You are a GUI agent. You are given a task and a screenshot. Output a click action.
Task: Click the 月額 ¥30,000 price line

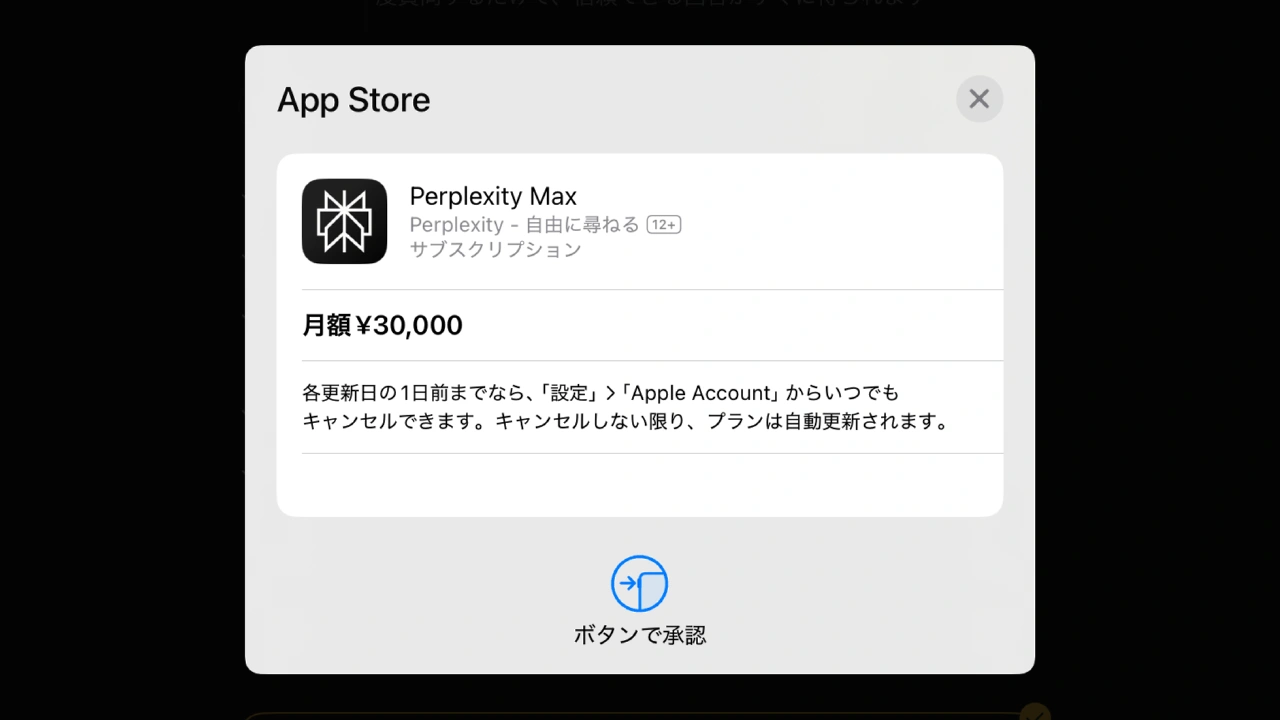[383, 325]
